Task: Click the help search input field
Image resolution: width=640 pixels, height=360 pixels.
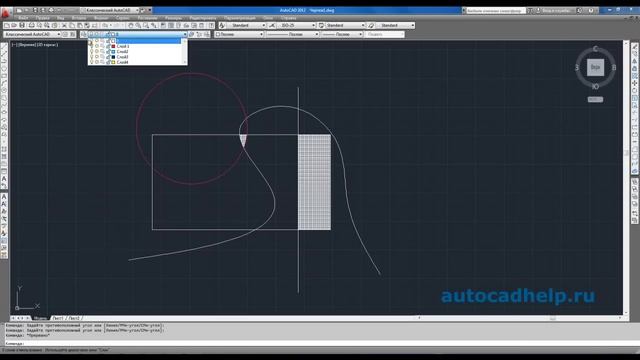Action: (x=495, y=11)
